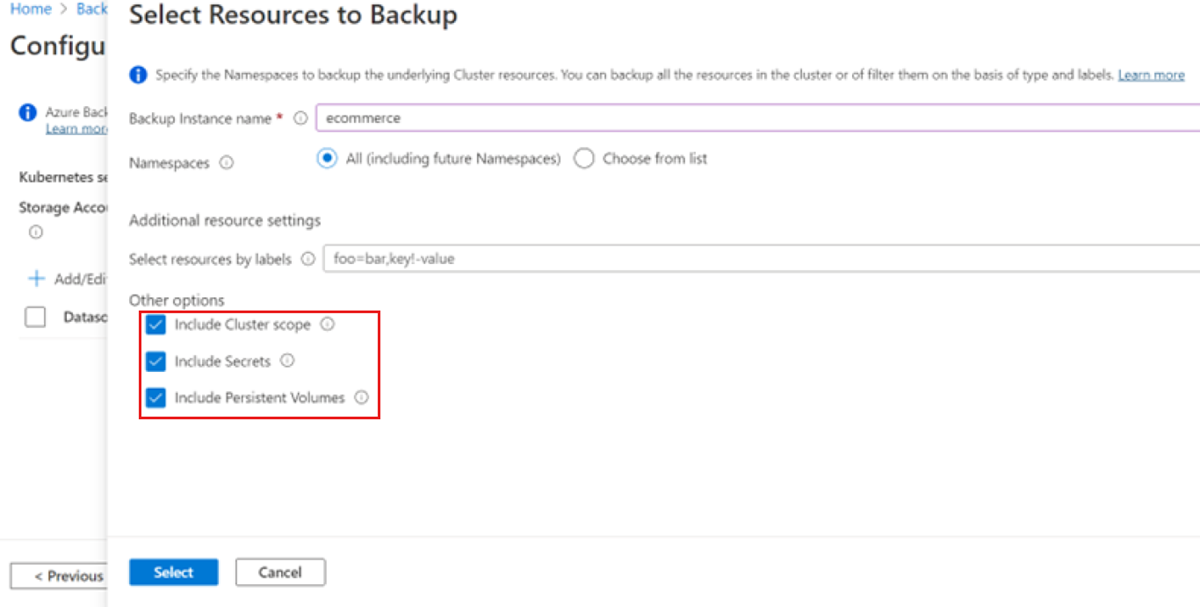Click the Azure Backup info icon in background page
Screen dimensions: 1200x607
click(28, 113)
